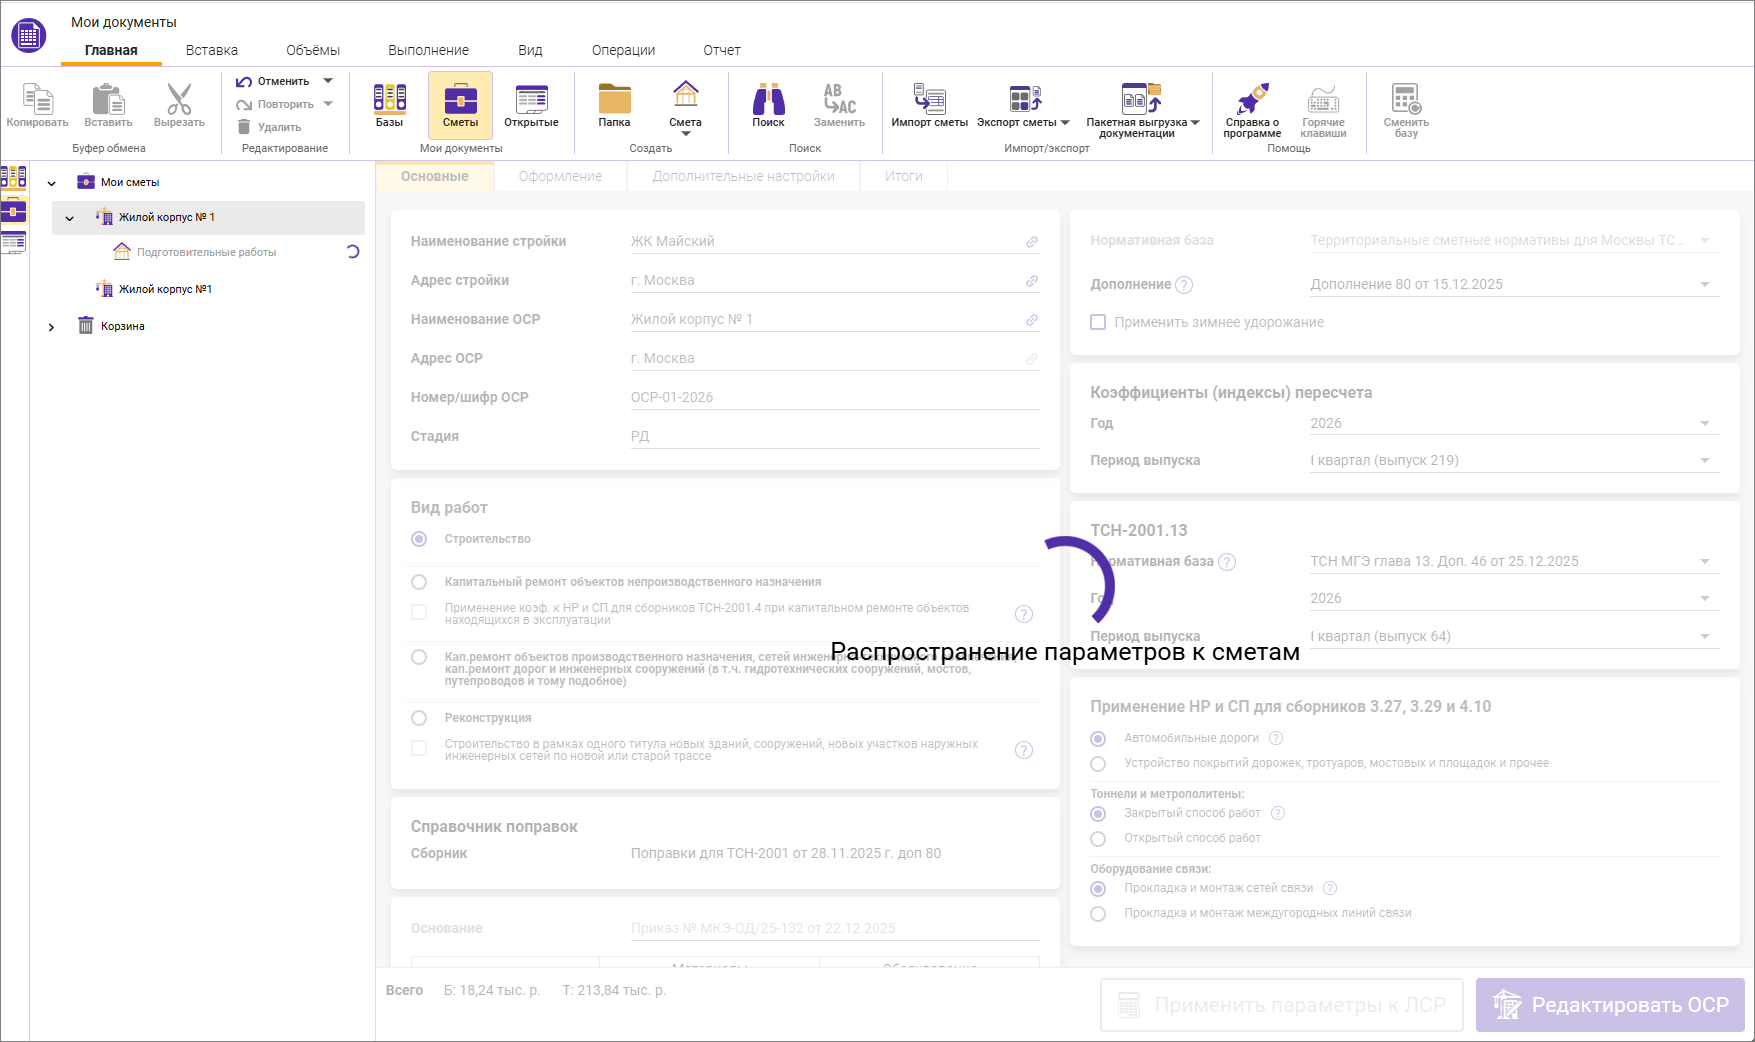Click the Импорт сметы icon
The width and height of the screenshot is (1755, 1042).
pyautogui.click(x=928, y=105)
